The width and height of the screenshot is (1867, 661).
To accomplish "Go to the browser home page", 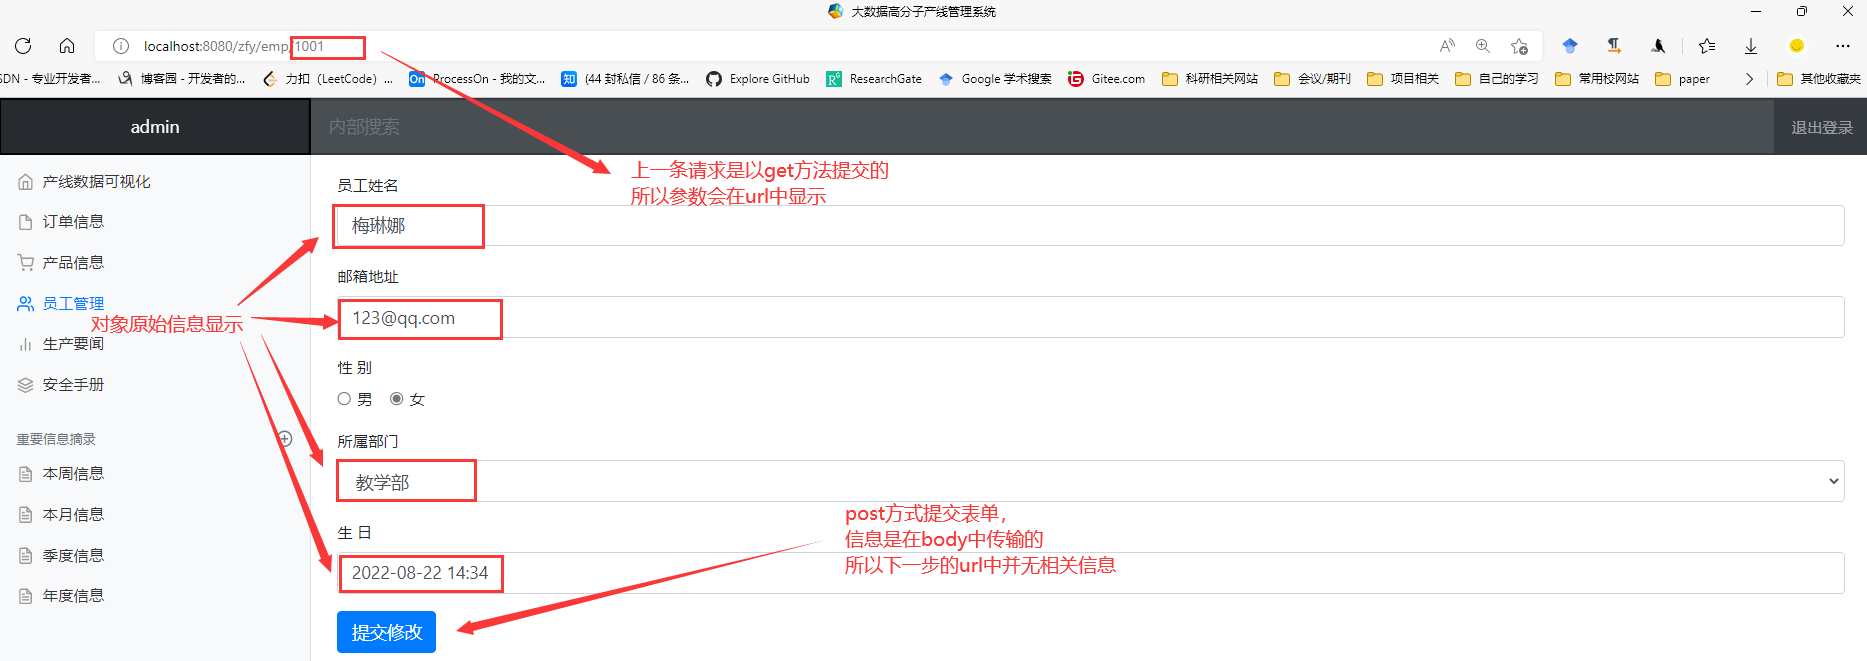I will [67, 46].
